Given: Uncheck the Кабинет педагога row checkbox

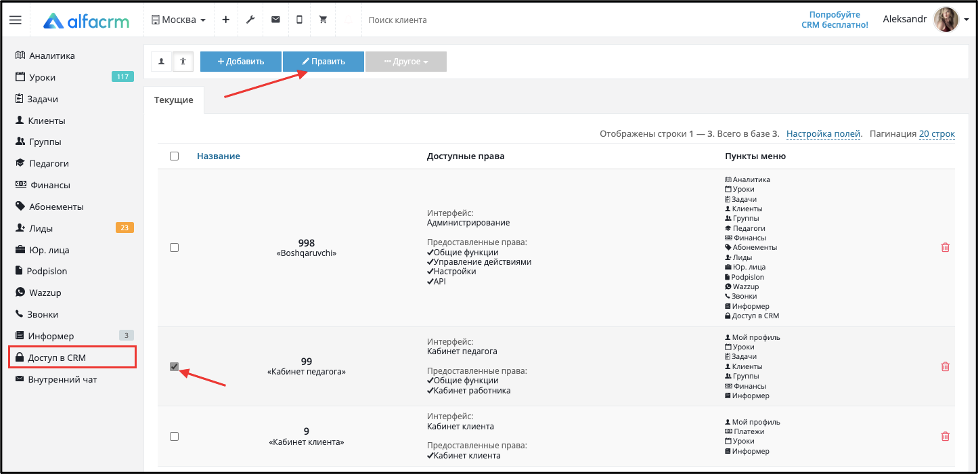Looking at the screenshot, I should pyautogui.click(x=175, y=367).
